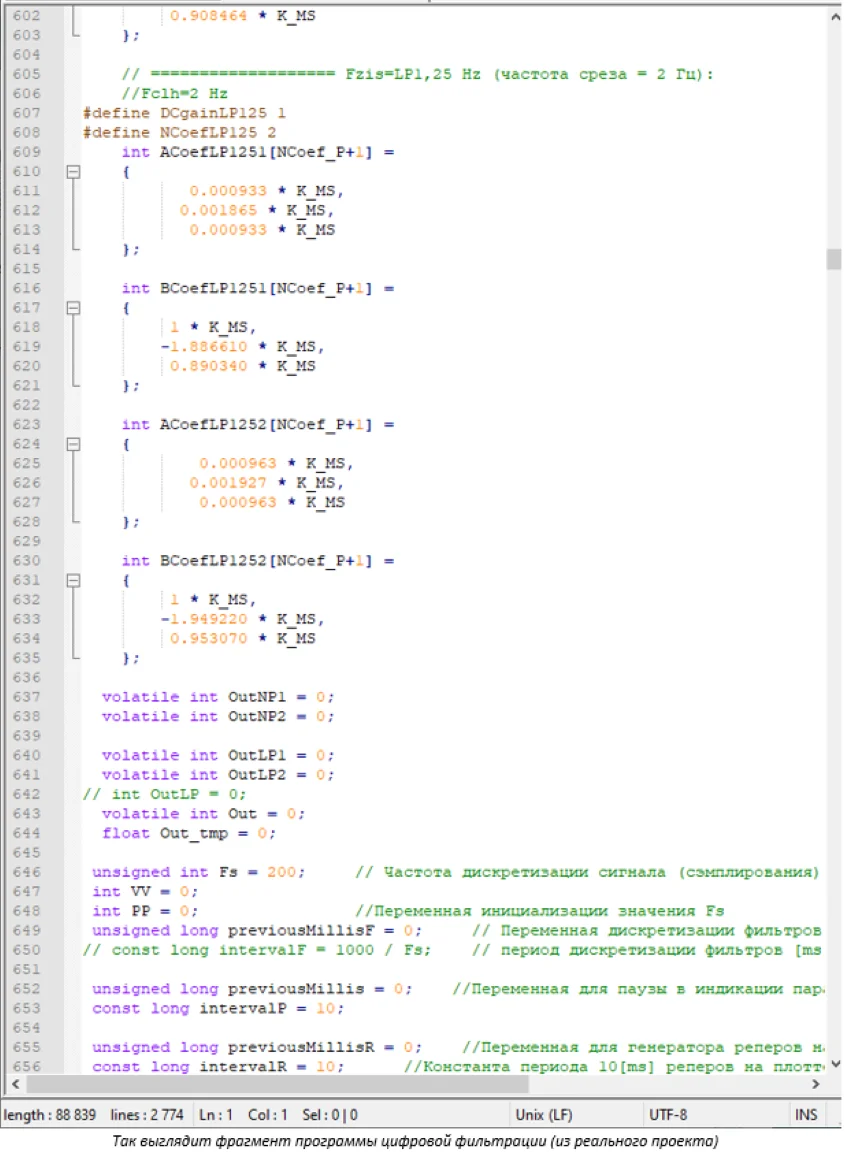
Task: Select line number 607 in the margin
Action: click(x=26, y=113)
